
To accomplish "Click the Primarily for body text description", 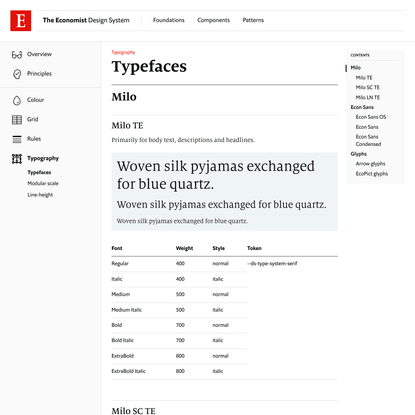I will (x=183, y=140).
